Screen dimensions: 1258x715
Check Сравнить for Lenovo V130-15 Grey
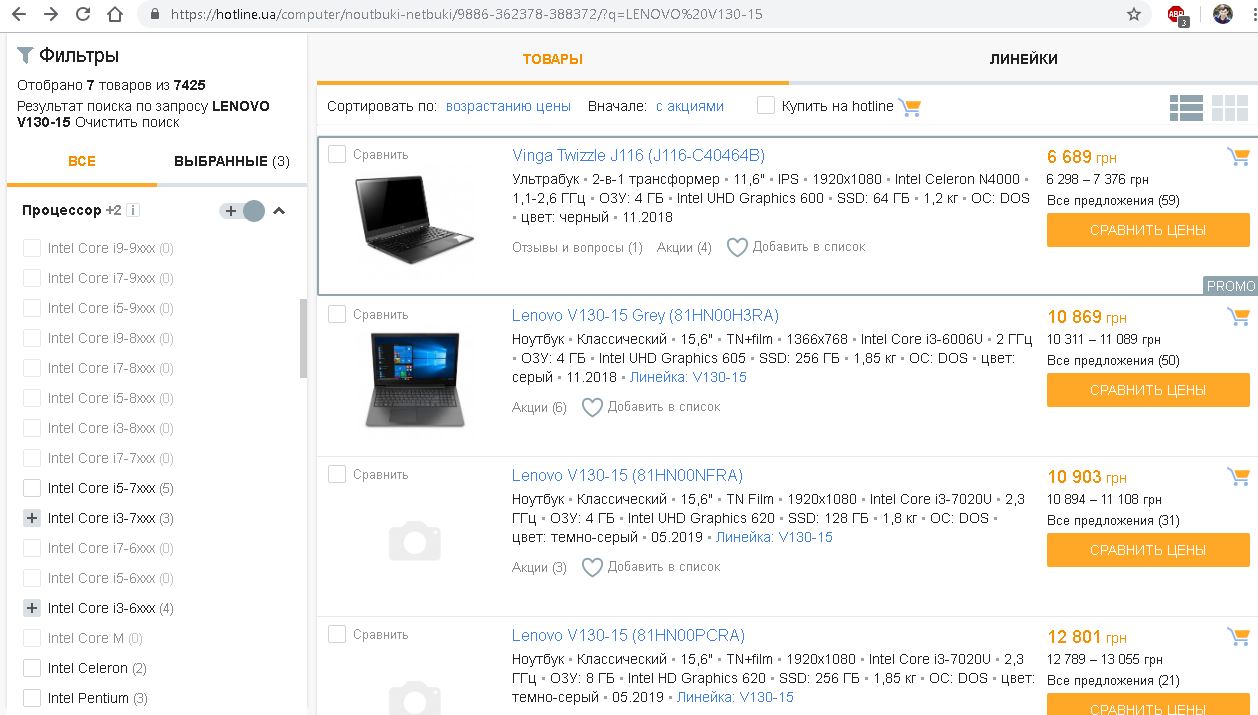[337, 314]
